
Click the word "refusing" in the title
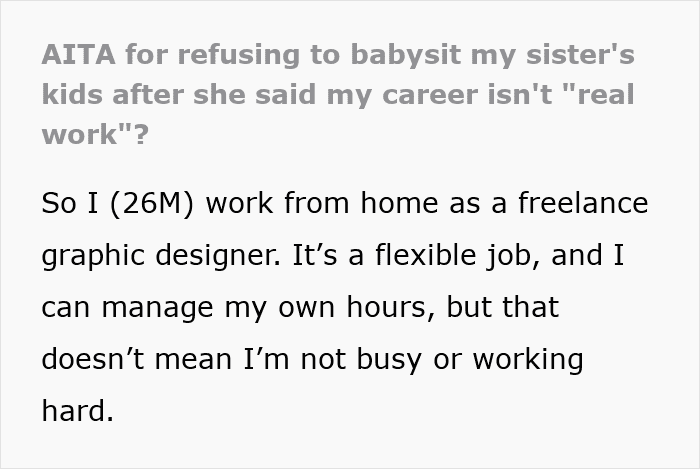pyautogui.click(x=238, y=55)
